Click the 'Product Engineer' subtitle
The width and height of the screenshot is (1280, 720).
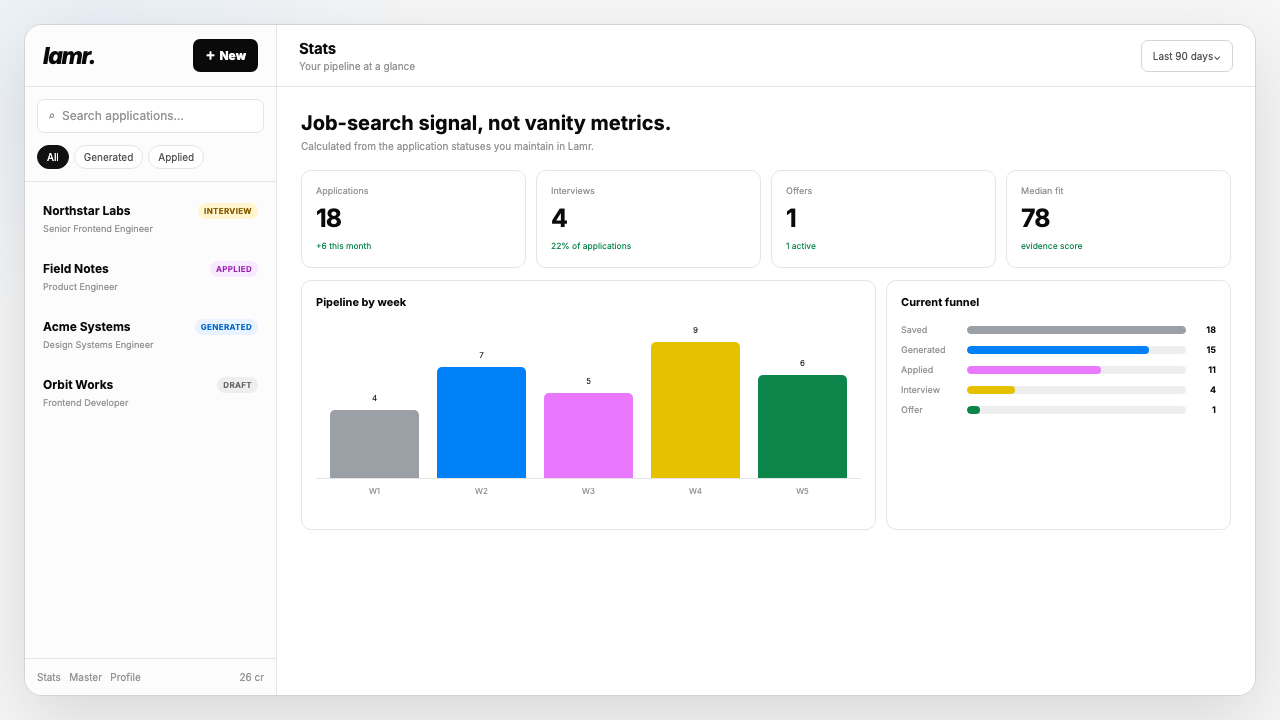coord(80,287)
